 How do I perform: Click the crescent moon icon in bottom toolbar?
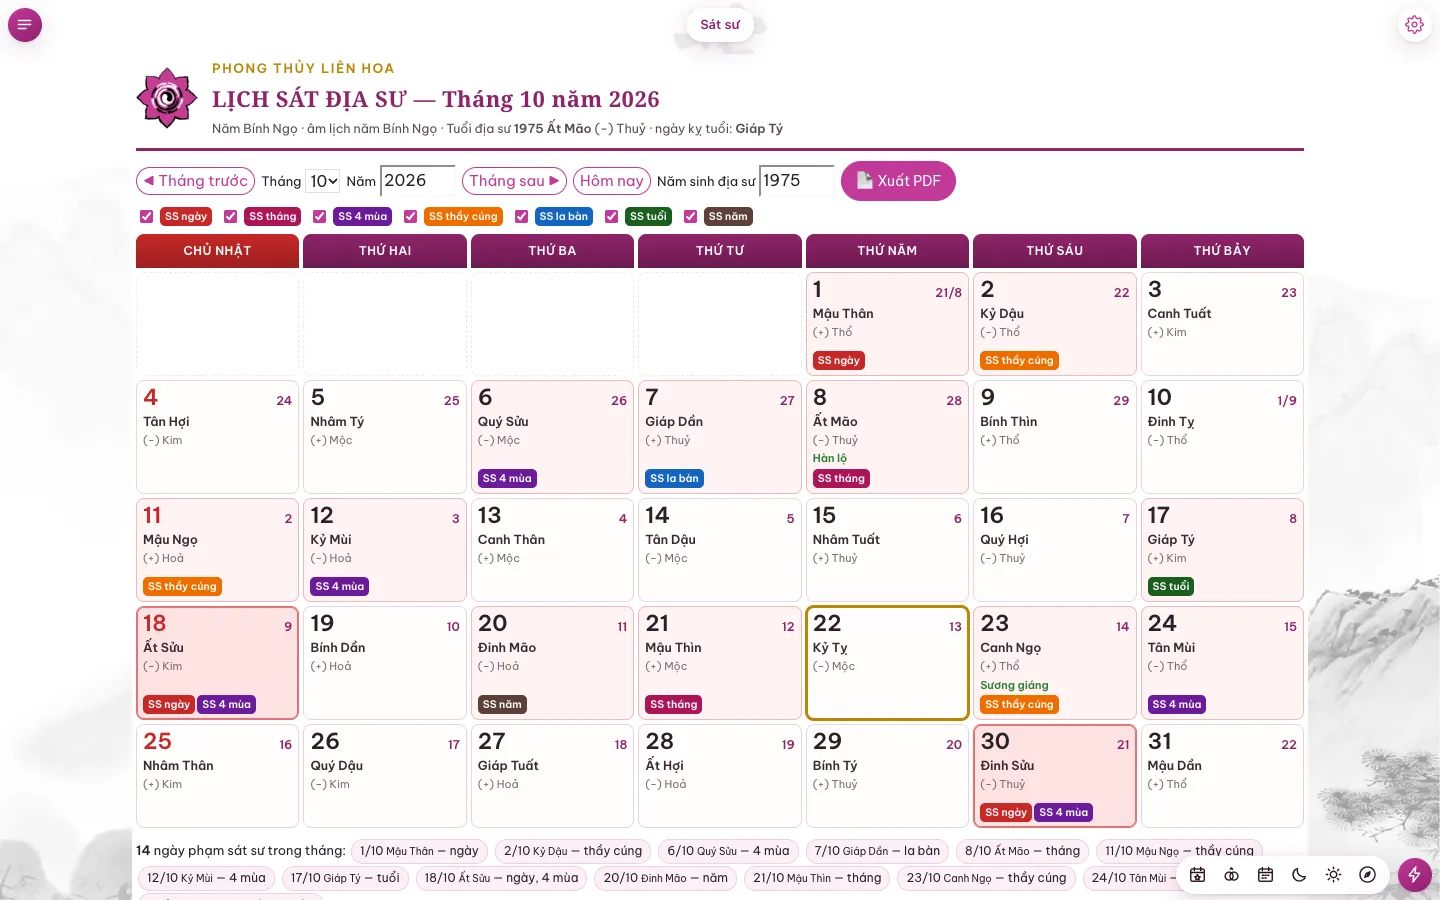pos(1299,875)
